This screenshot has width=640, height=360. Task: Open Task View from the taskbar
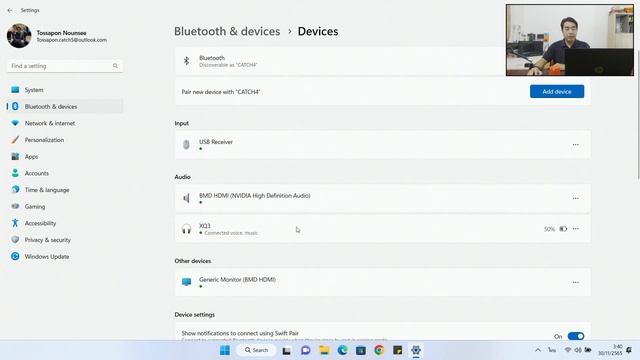tap(287, 350)
